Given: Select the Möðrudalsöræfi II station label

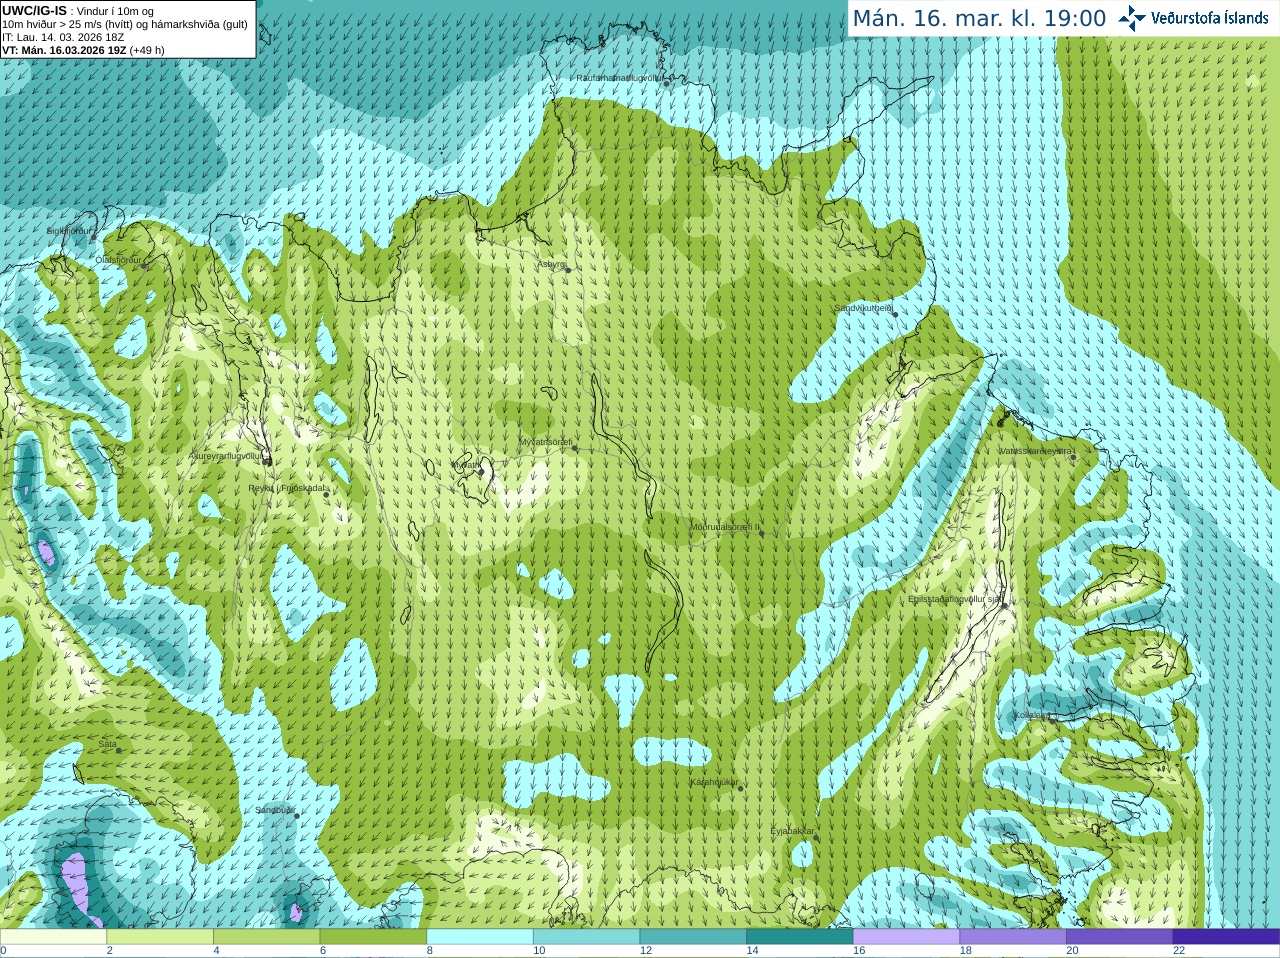Looking at the screenshot, I should tap(725, 527).
